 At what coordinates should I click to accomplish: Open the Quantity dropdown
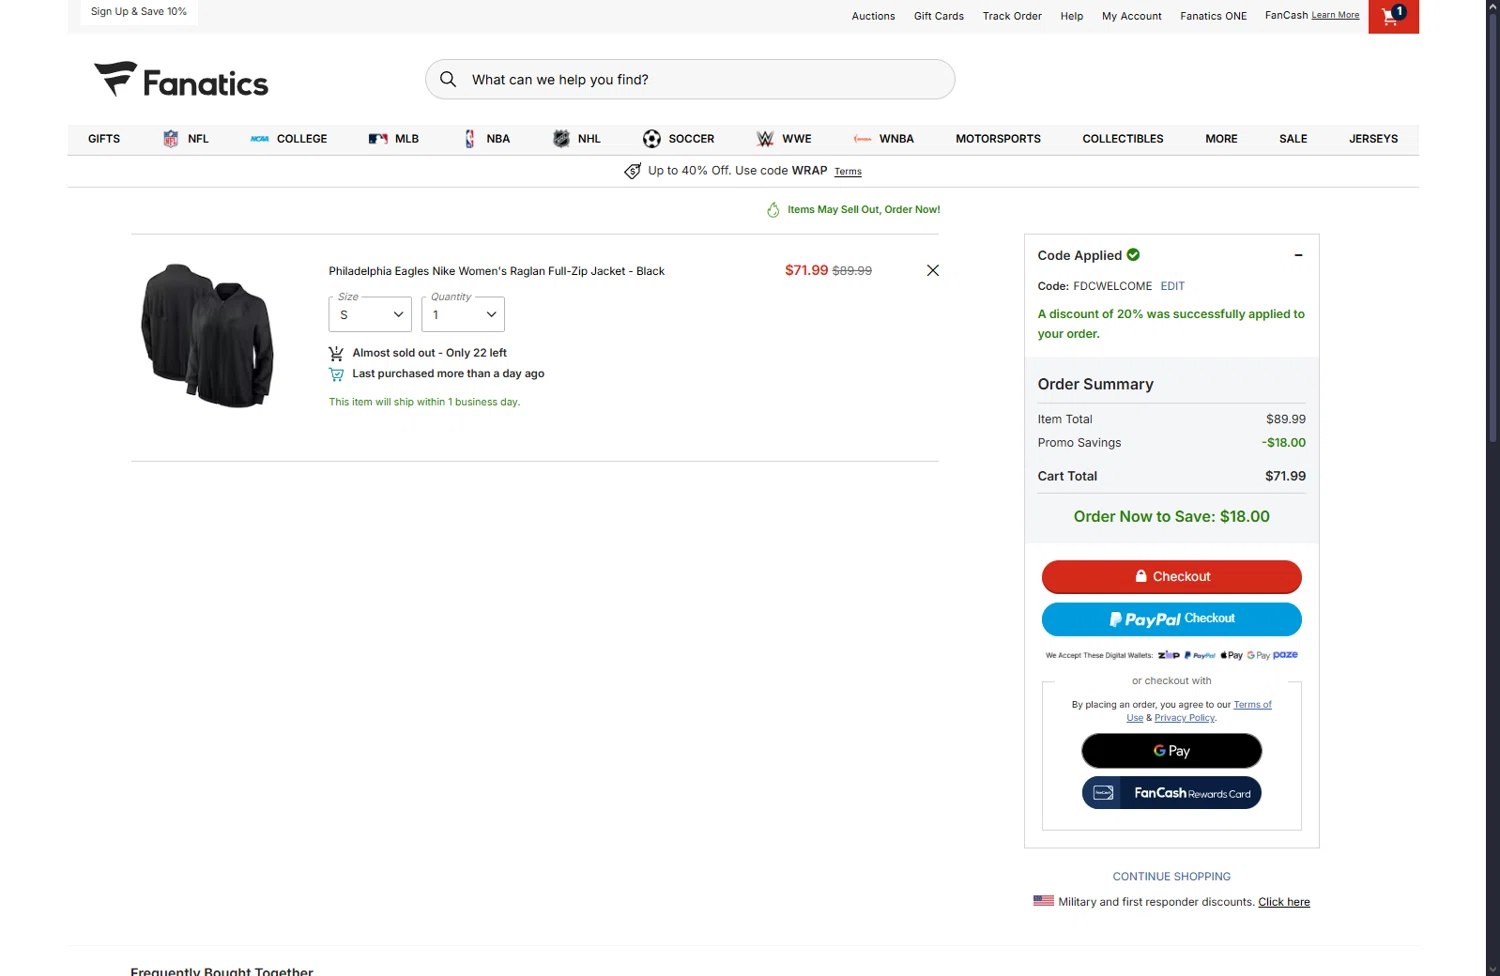point(463,315)
